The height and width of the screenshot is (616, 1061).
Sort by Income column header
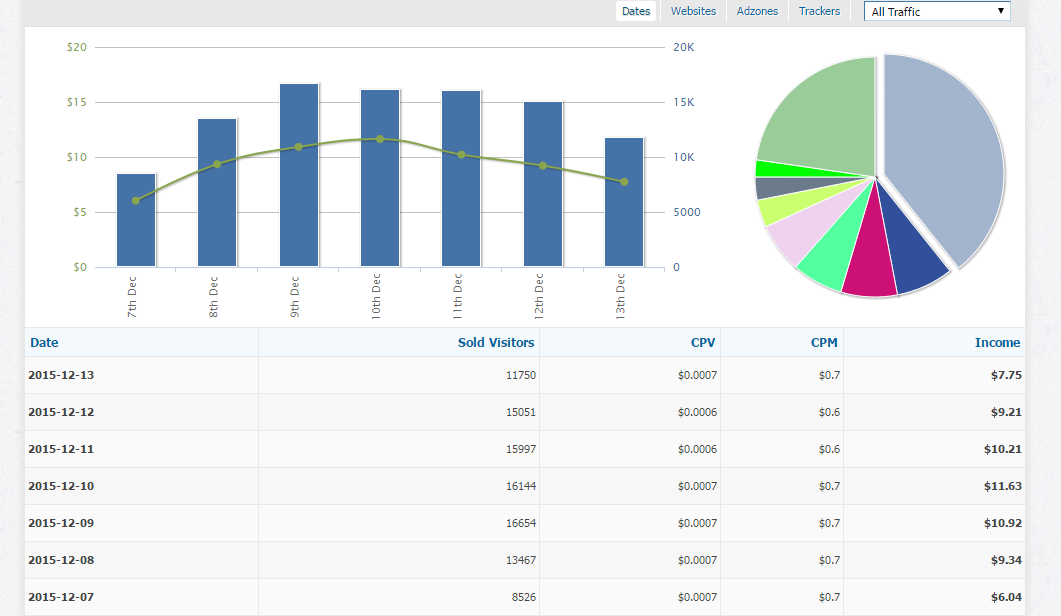coord(997,342)
